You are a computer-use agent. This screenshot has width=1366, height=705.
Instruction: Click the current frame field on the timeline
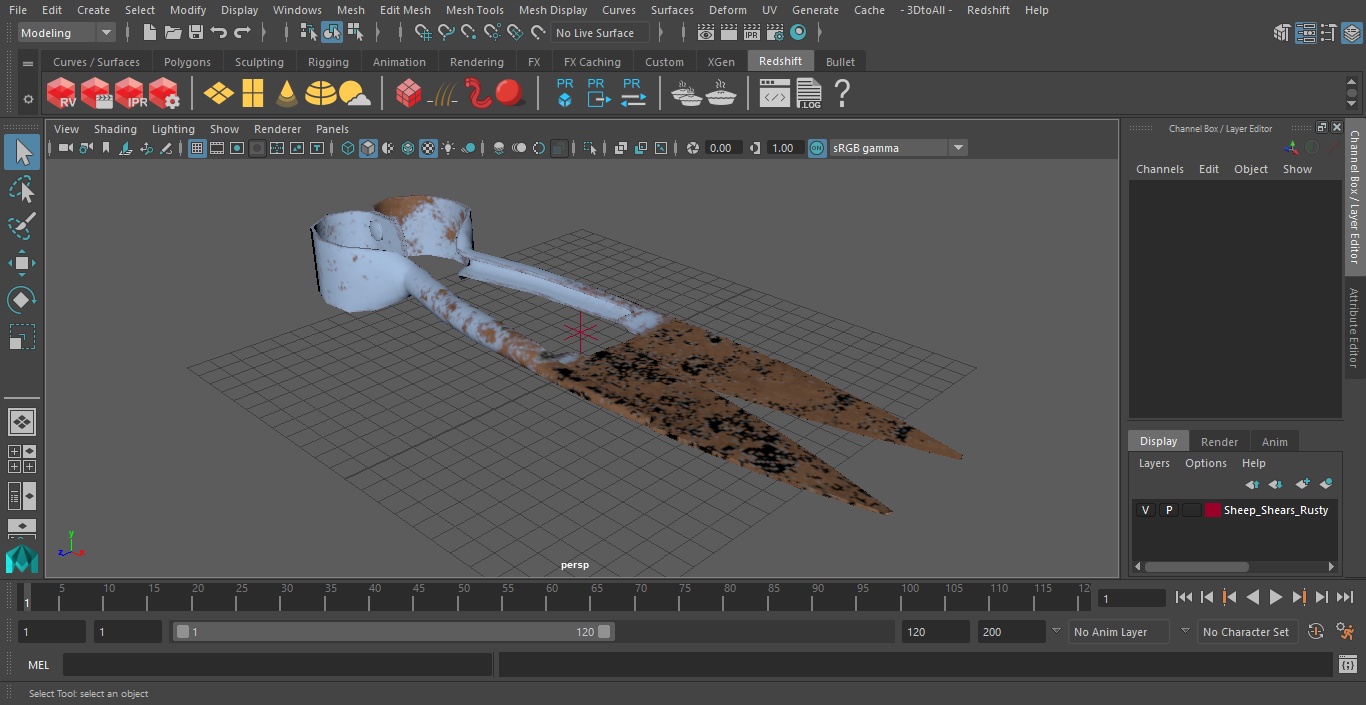[1131, 598]
